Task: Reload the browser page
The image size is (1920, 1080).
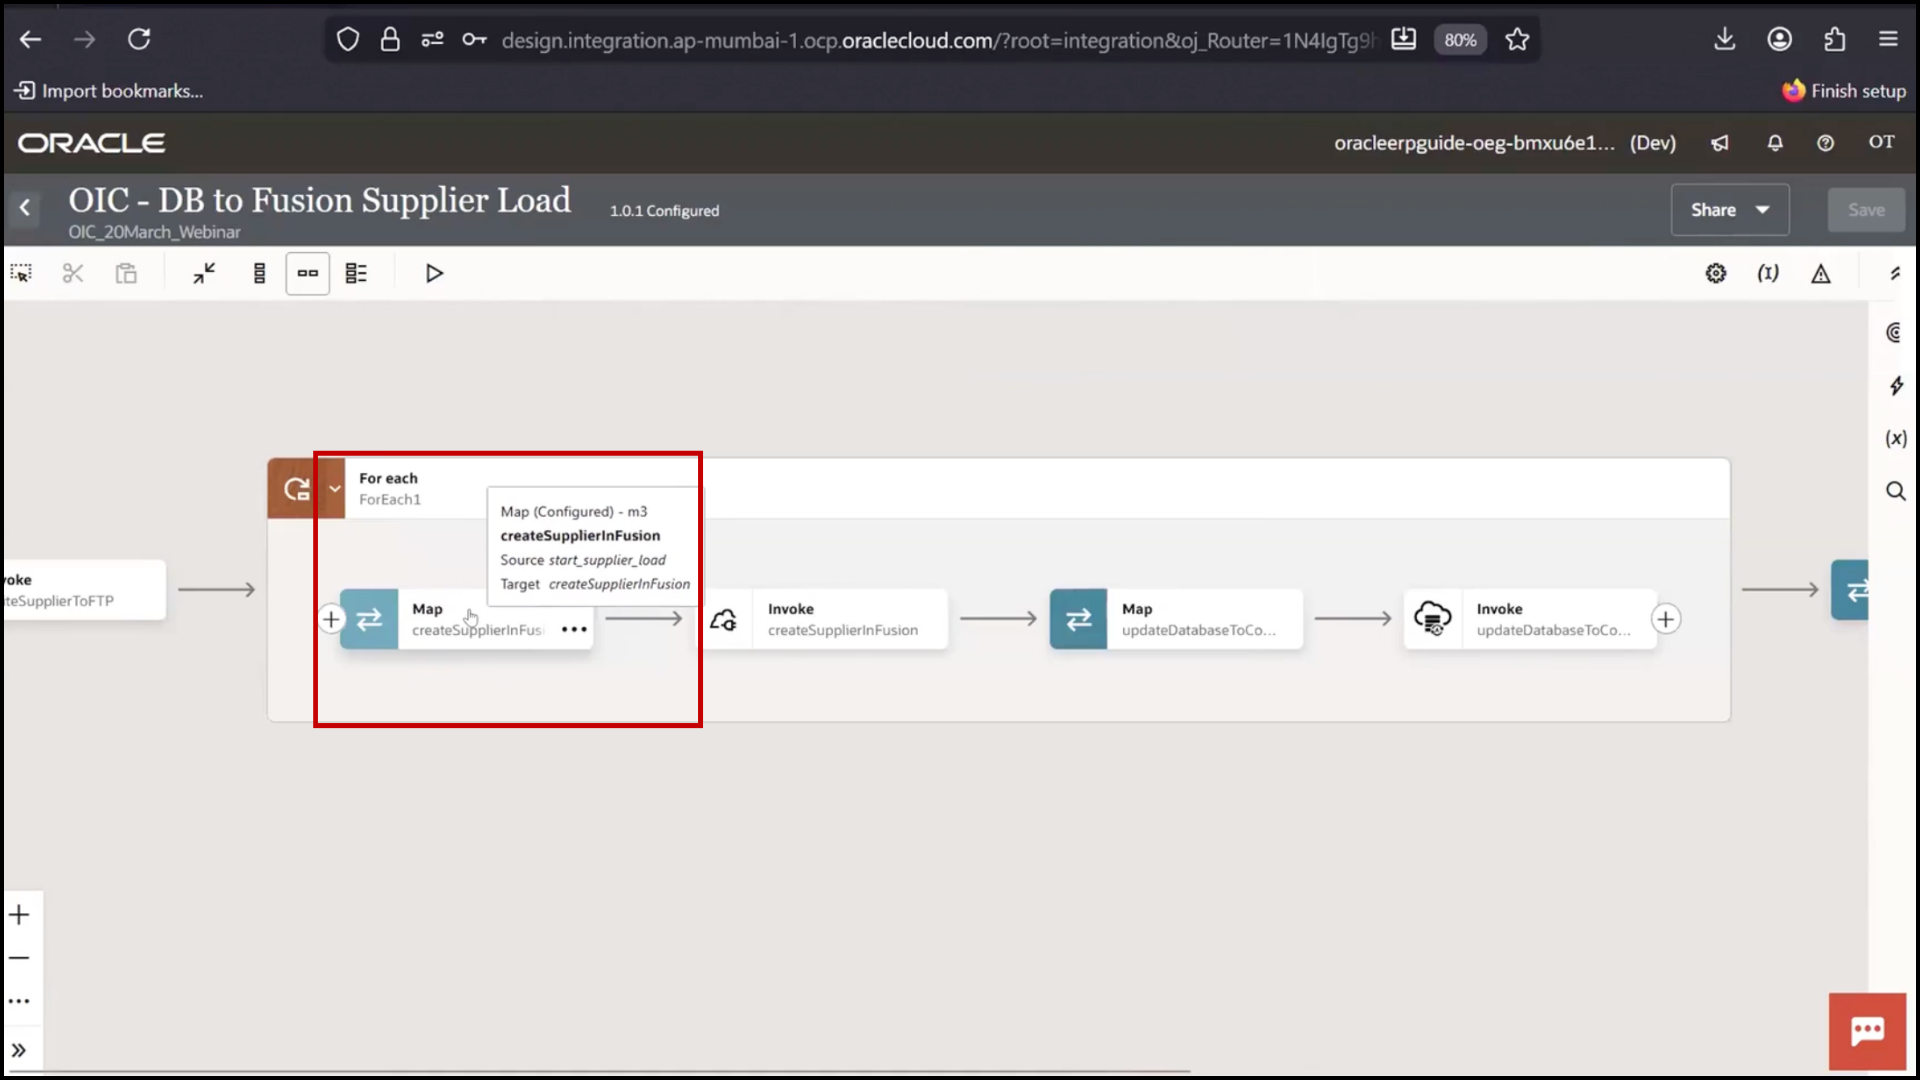Action: 139,39
